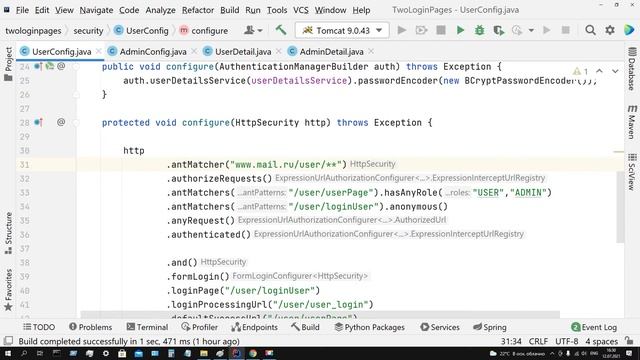The width and height of the screenshot is (640, 360).
Task: Click the UTF-8 encoding status
Action: coord(567,341)
